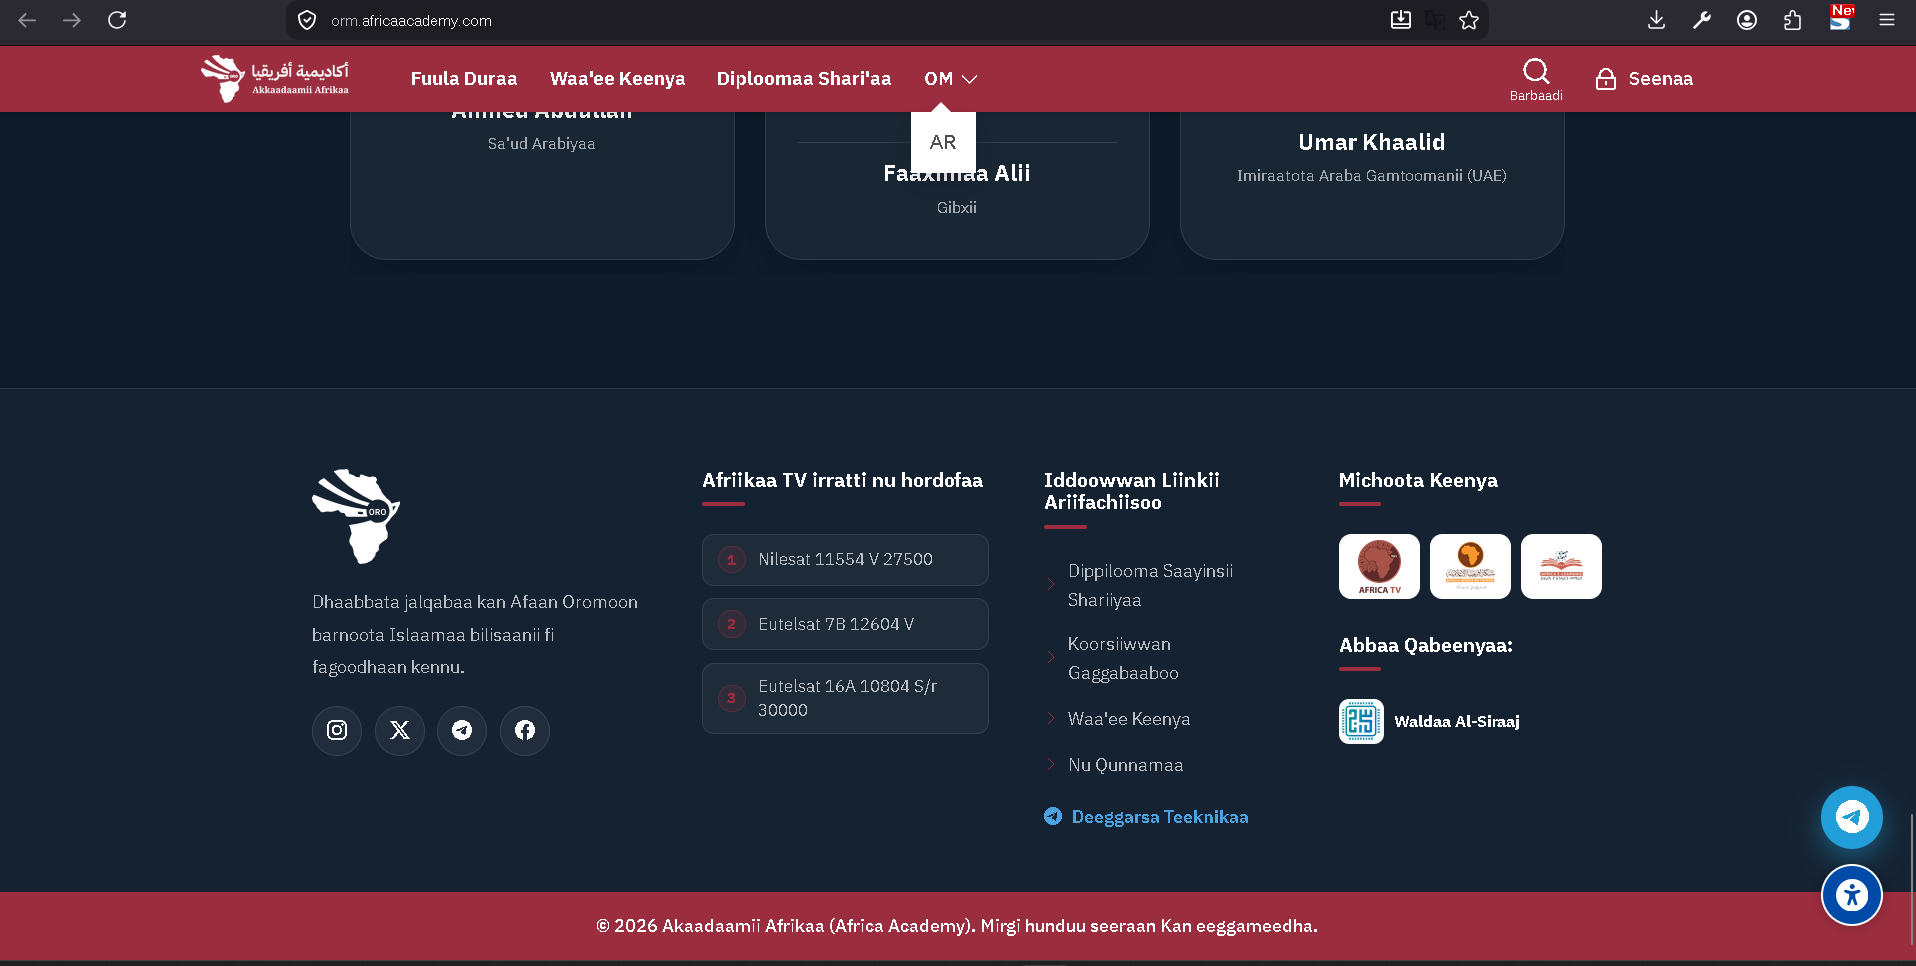Click the Barbaadi search icon
The width and height of the screenshot is (1916, 966).
1536,72
